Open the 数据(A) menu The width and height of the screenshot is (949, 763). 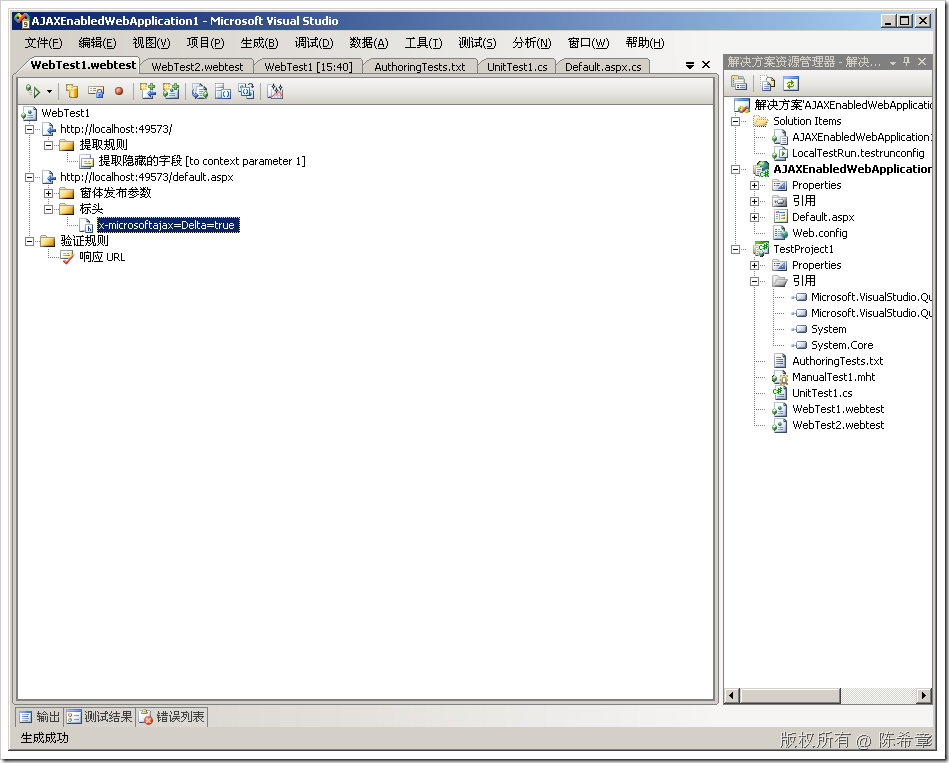[x=369, y=43]
